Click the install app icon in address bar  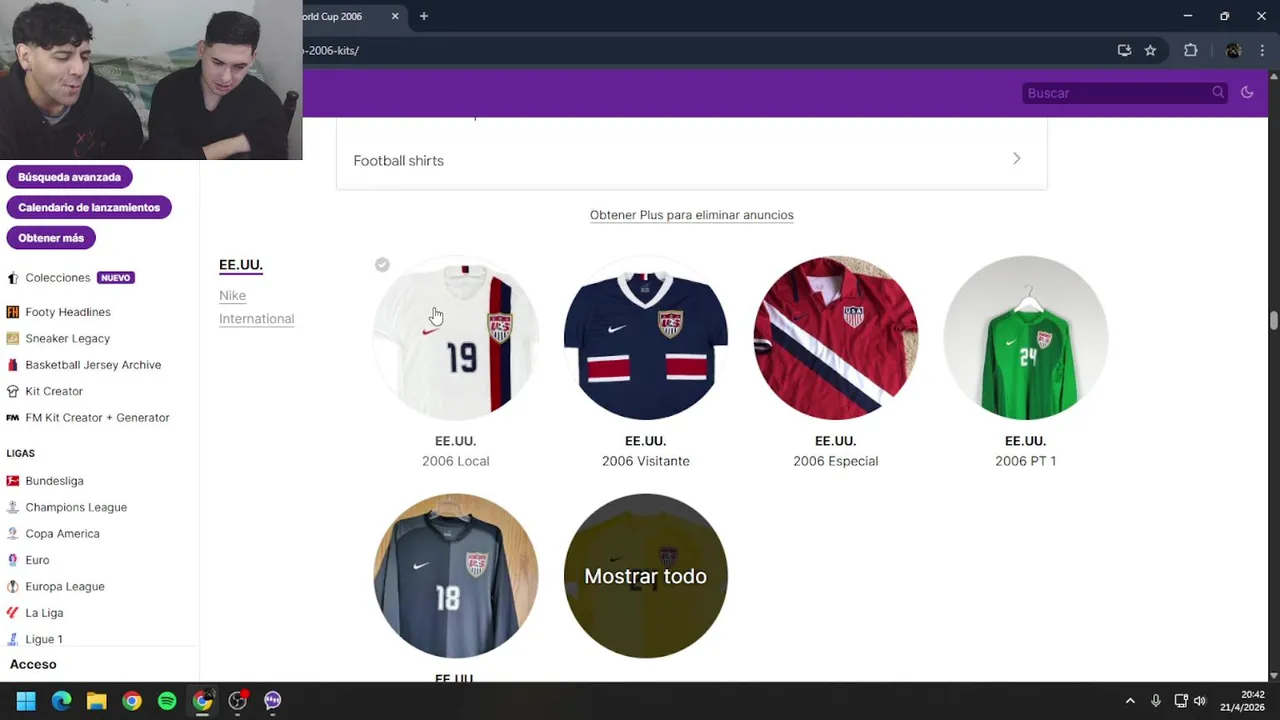click(x=1124, y=50)
